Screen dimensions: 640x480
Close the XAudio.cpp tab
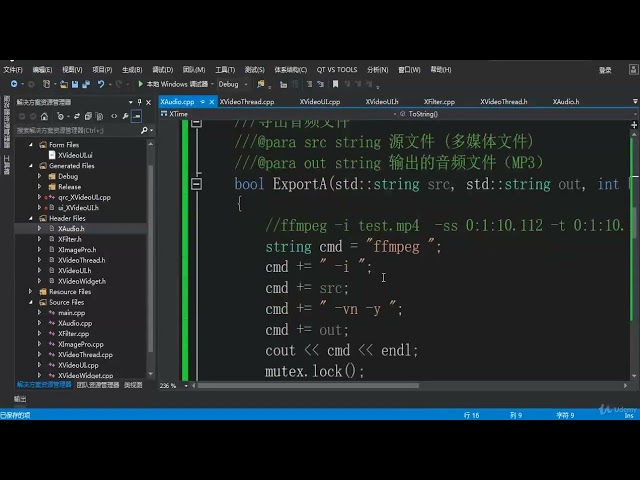pos(211,102)
